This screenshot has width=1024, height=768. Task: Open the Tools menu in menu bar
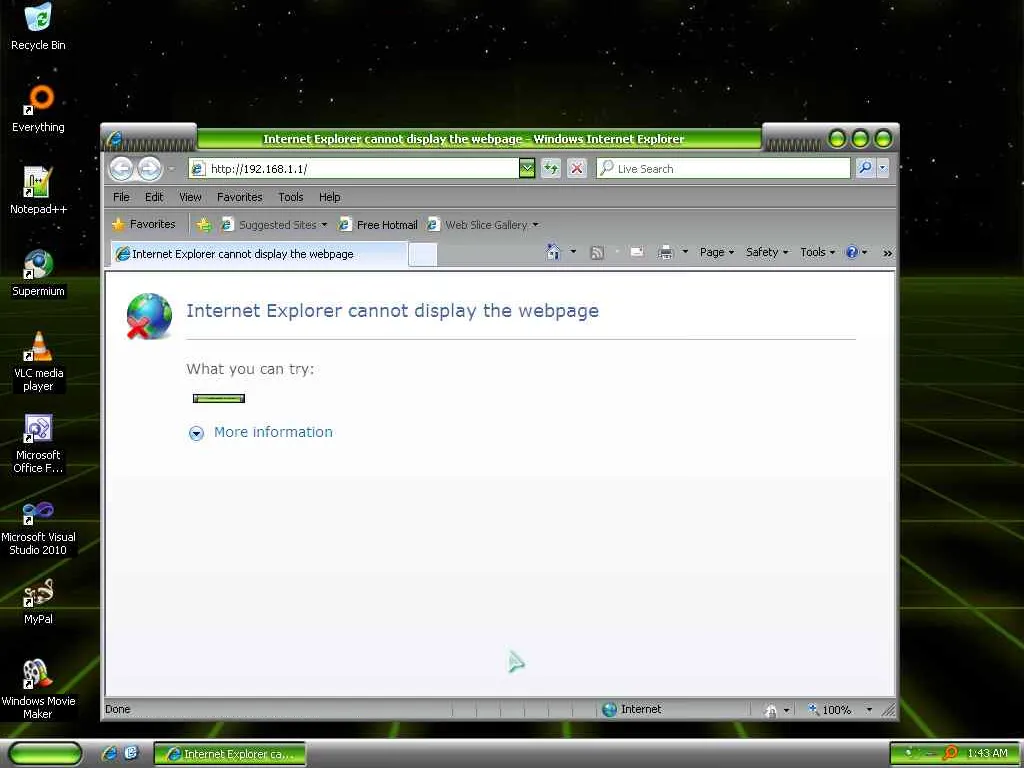pos(291,197)
